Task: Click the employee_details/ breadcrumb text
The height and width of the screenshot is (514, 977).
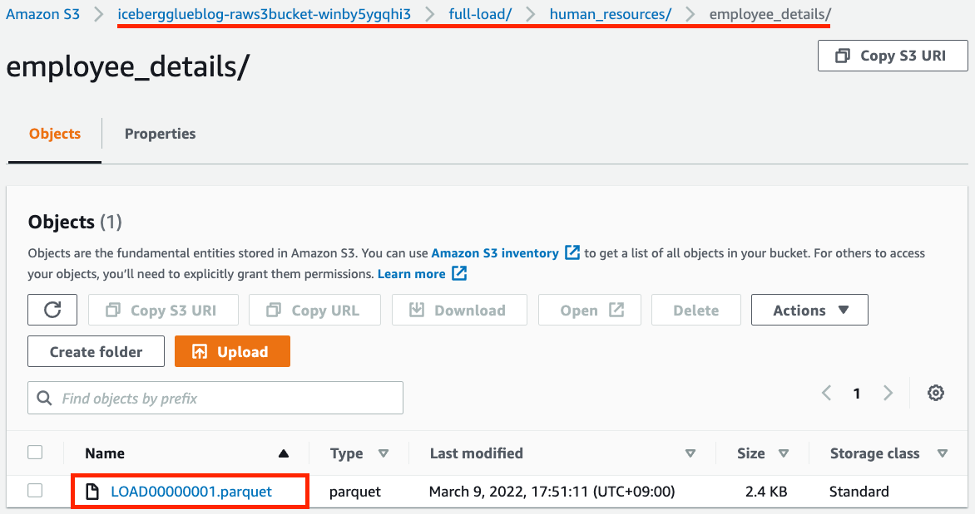Action: pos(770,14)
